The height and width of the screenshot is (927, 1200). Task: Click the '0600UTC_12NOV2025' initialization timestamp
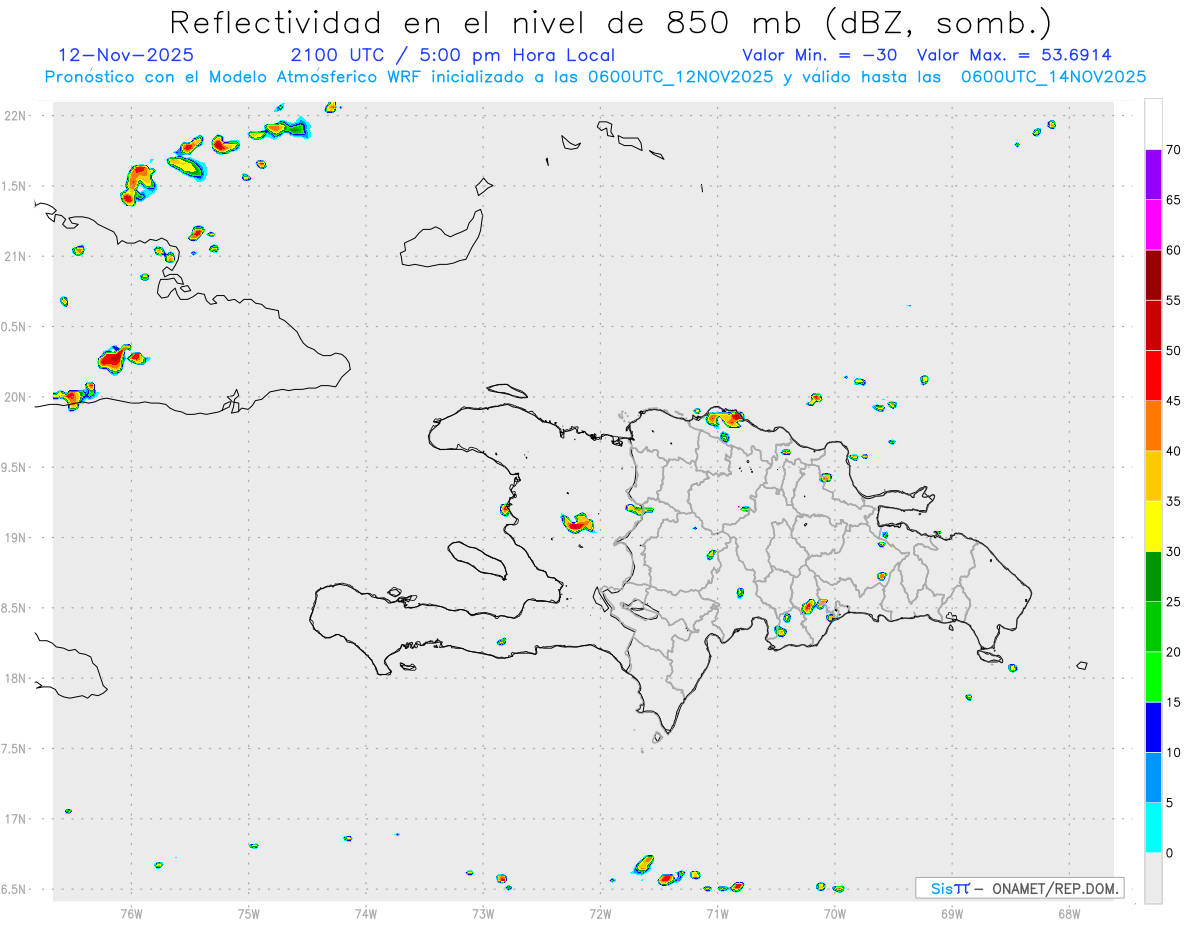[x=680, y=77]
